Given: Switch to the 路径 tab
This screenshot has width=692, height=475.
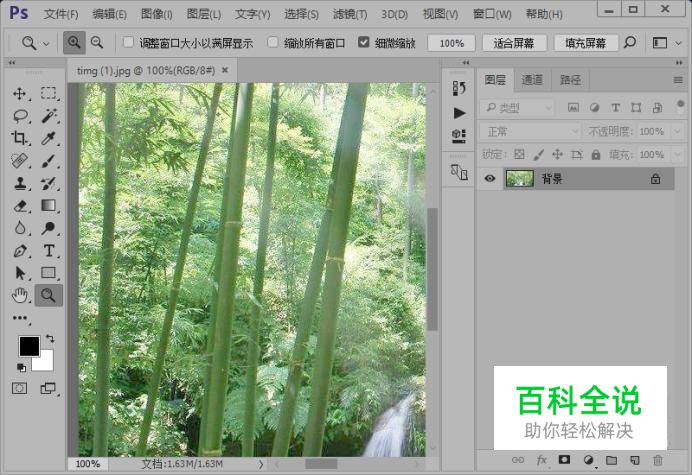Looking at the screenshot, I should coord(570,80).
